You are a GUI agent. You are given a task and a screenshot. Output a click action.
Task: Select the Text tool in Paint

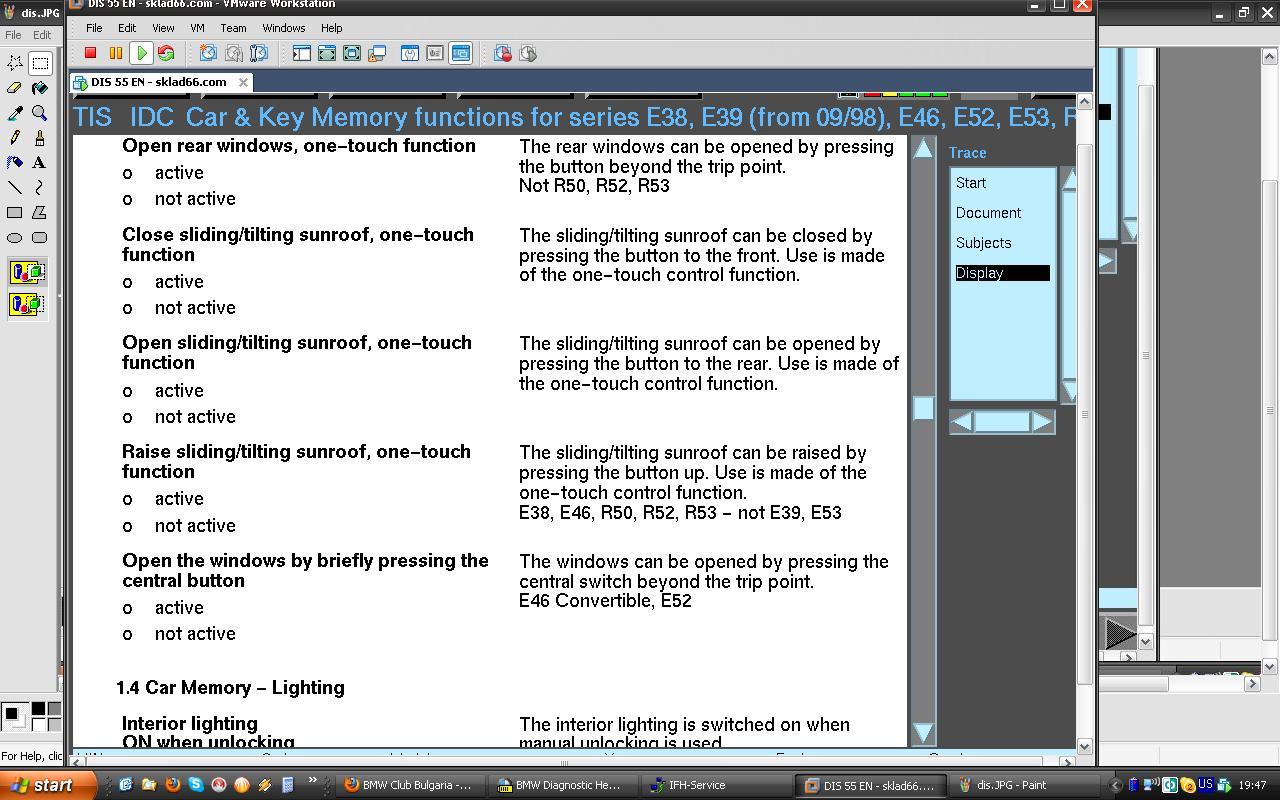click(40, 162)
